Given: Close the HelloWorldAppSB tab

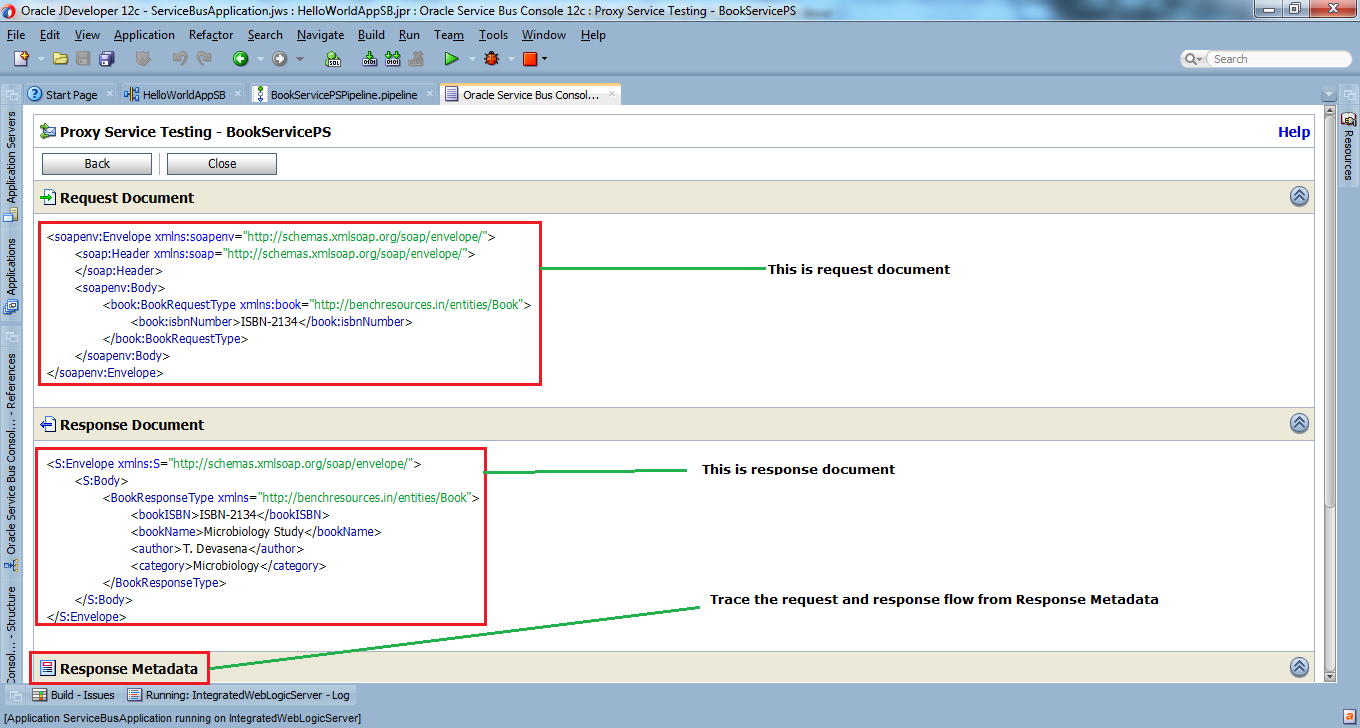Looking at the screenshot, I should pos(238,94).
